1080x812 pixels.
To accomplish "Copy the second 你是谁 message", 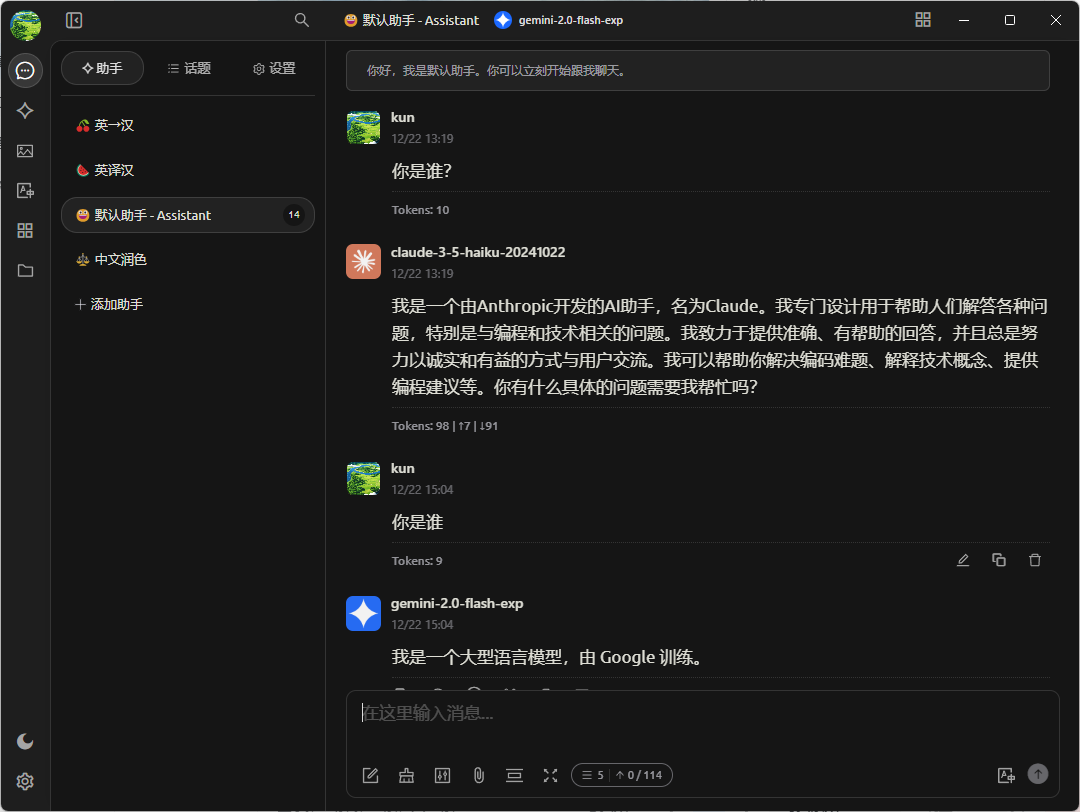I will pyautogui.click(x=999, y=560).
